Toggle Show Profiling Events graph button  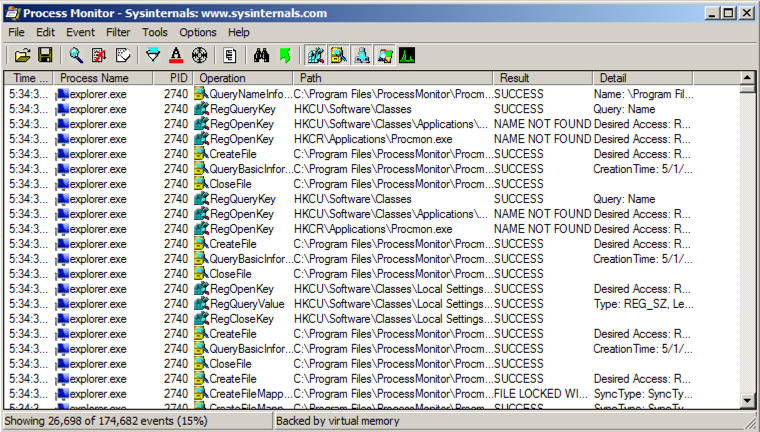(x=407, y=55)
